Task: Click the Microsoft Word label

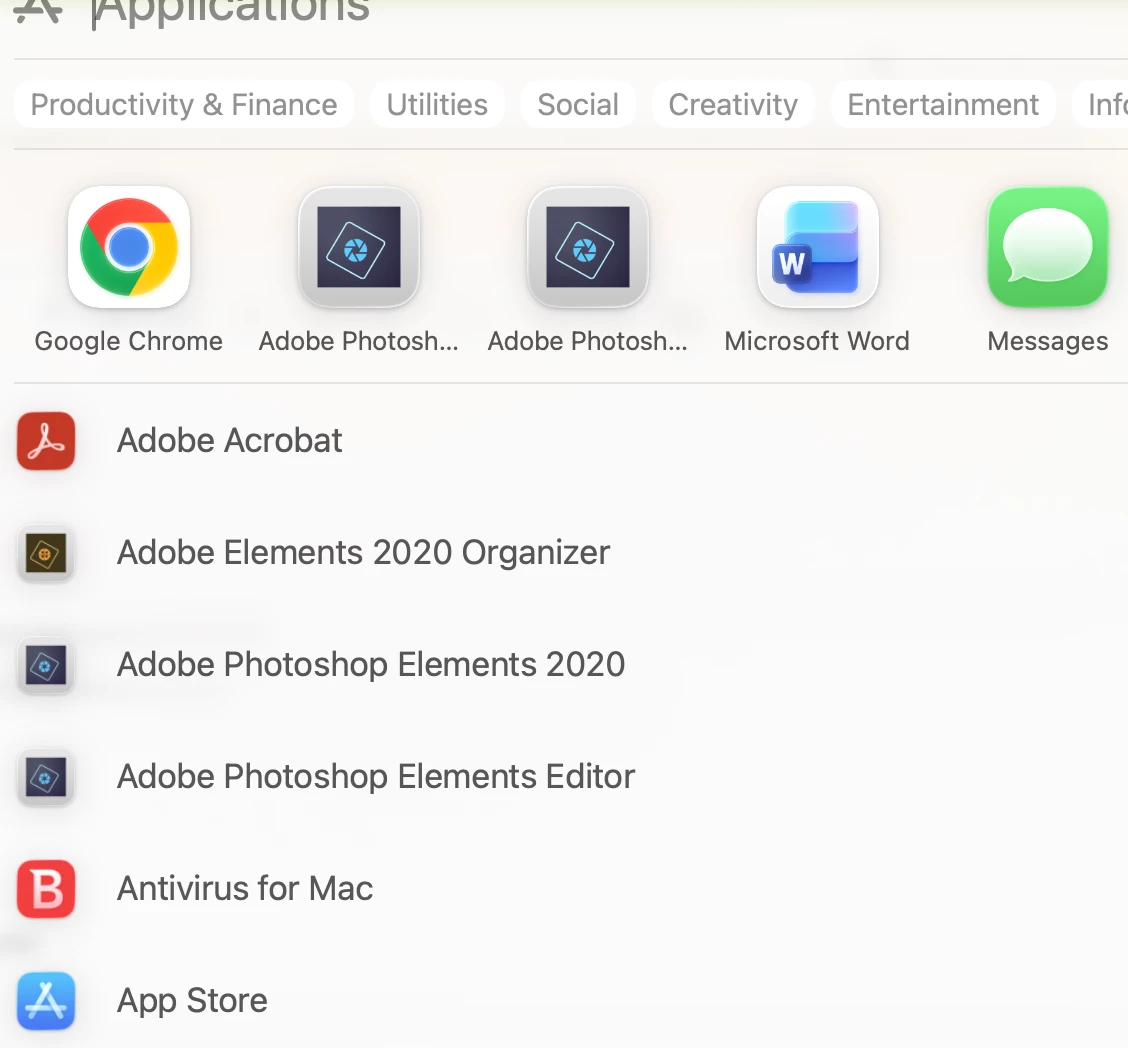Action: [x=817, y=341]
